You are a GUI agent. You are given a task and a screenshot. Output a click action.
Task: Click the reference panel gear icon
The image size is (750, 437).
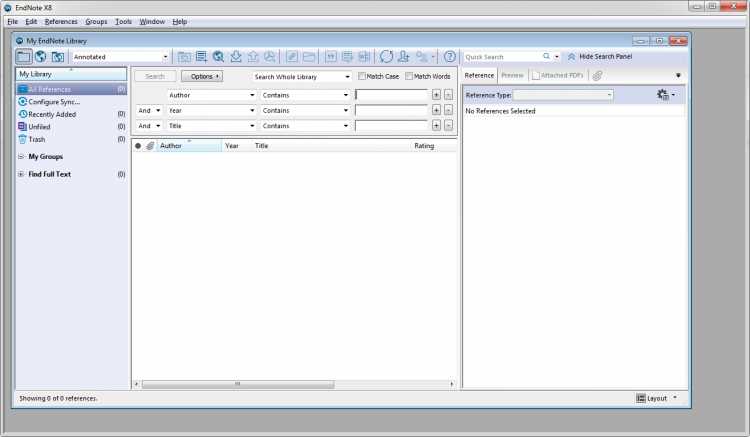click(x=662, y=95)
